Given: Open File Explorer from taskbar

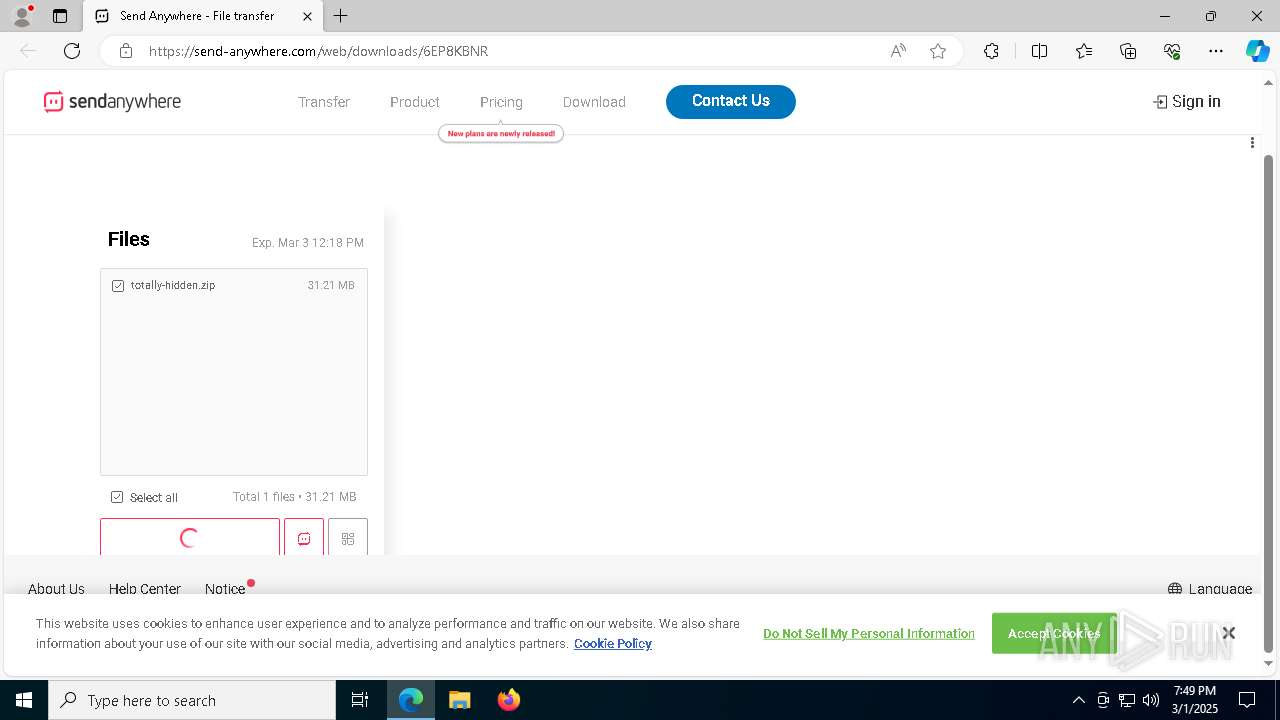Looking at the screenshot, I should 459,700.
